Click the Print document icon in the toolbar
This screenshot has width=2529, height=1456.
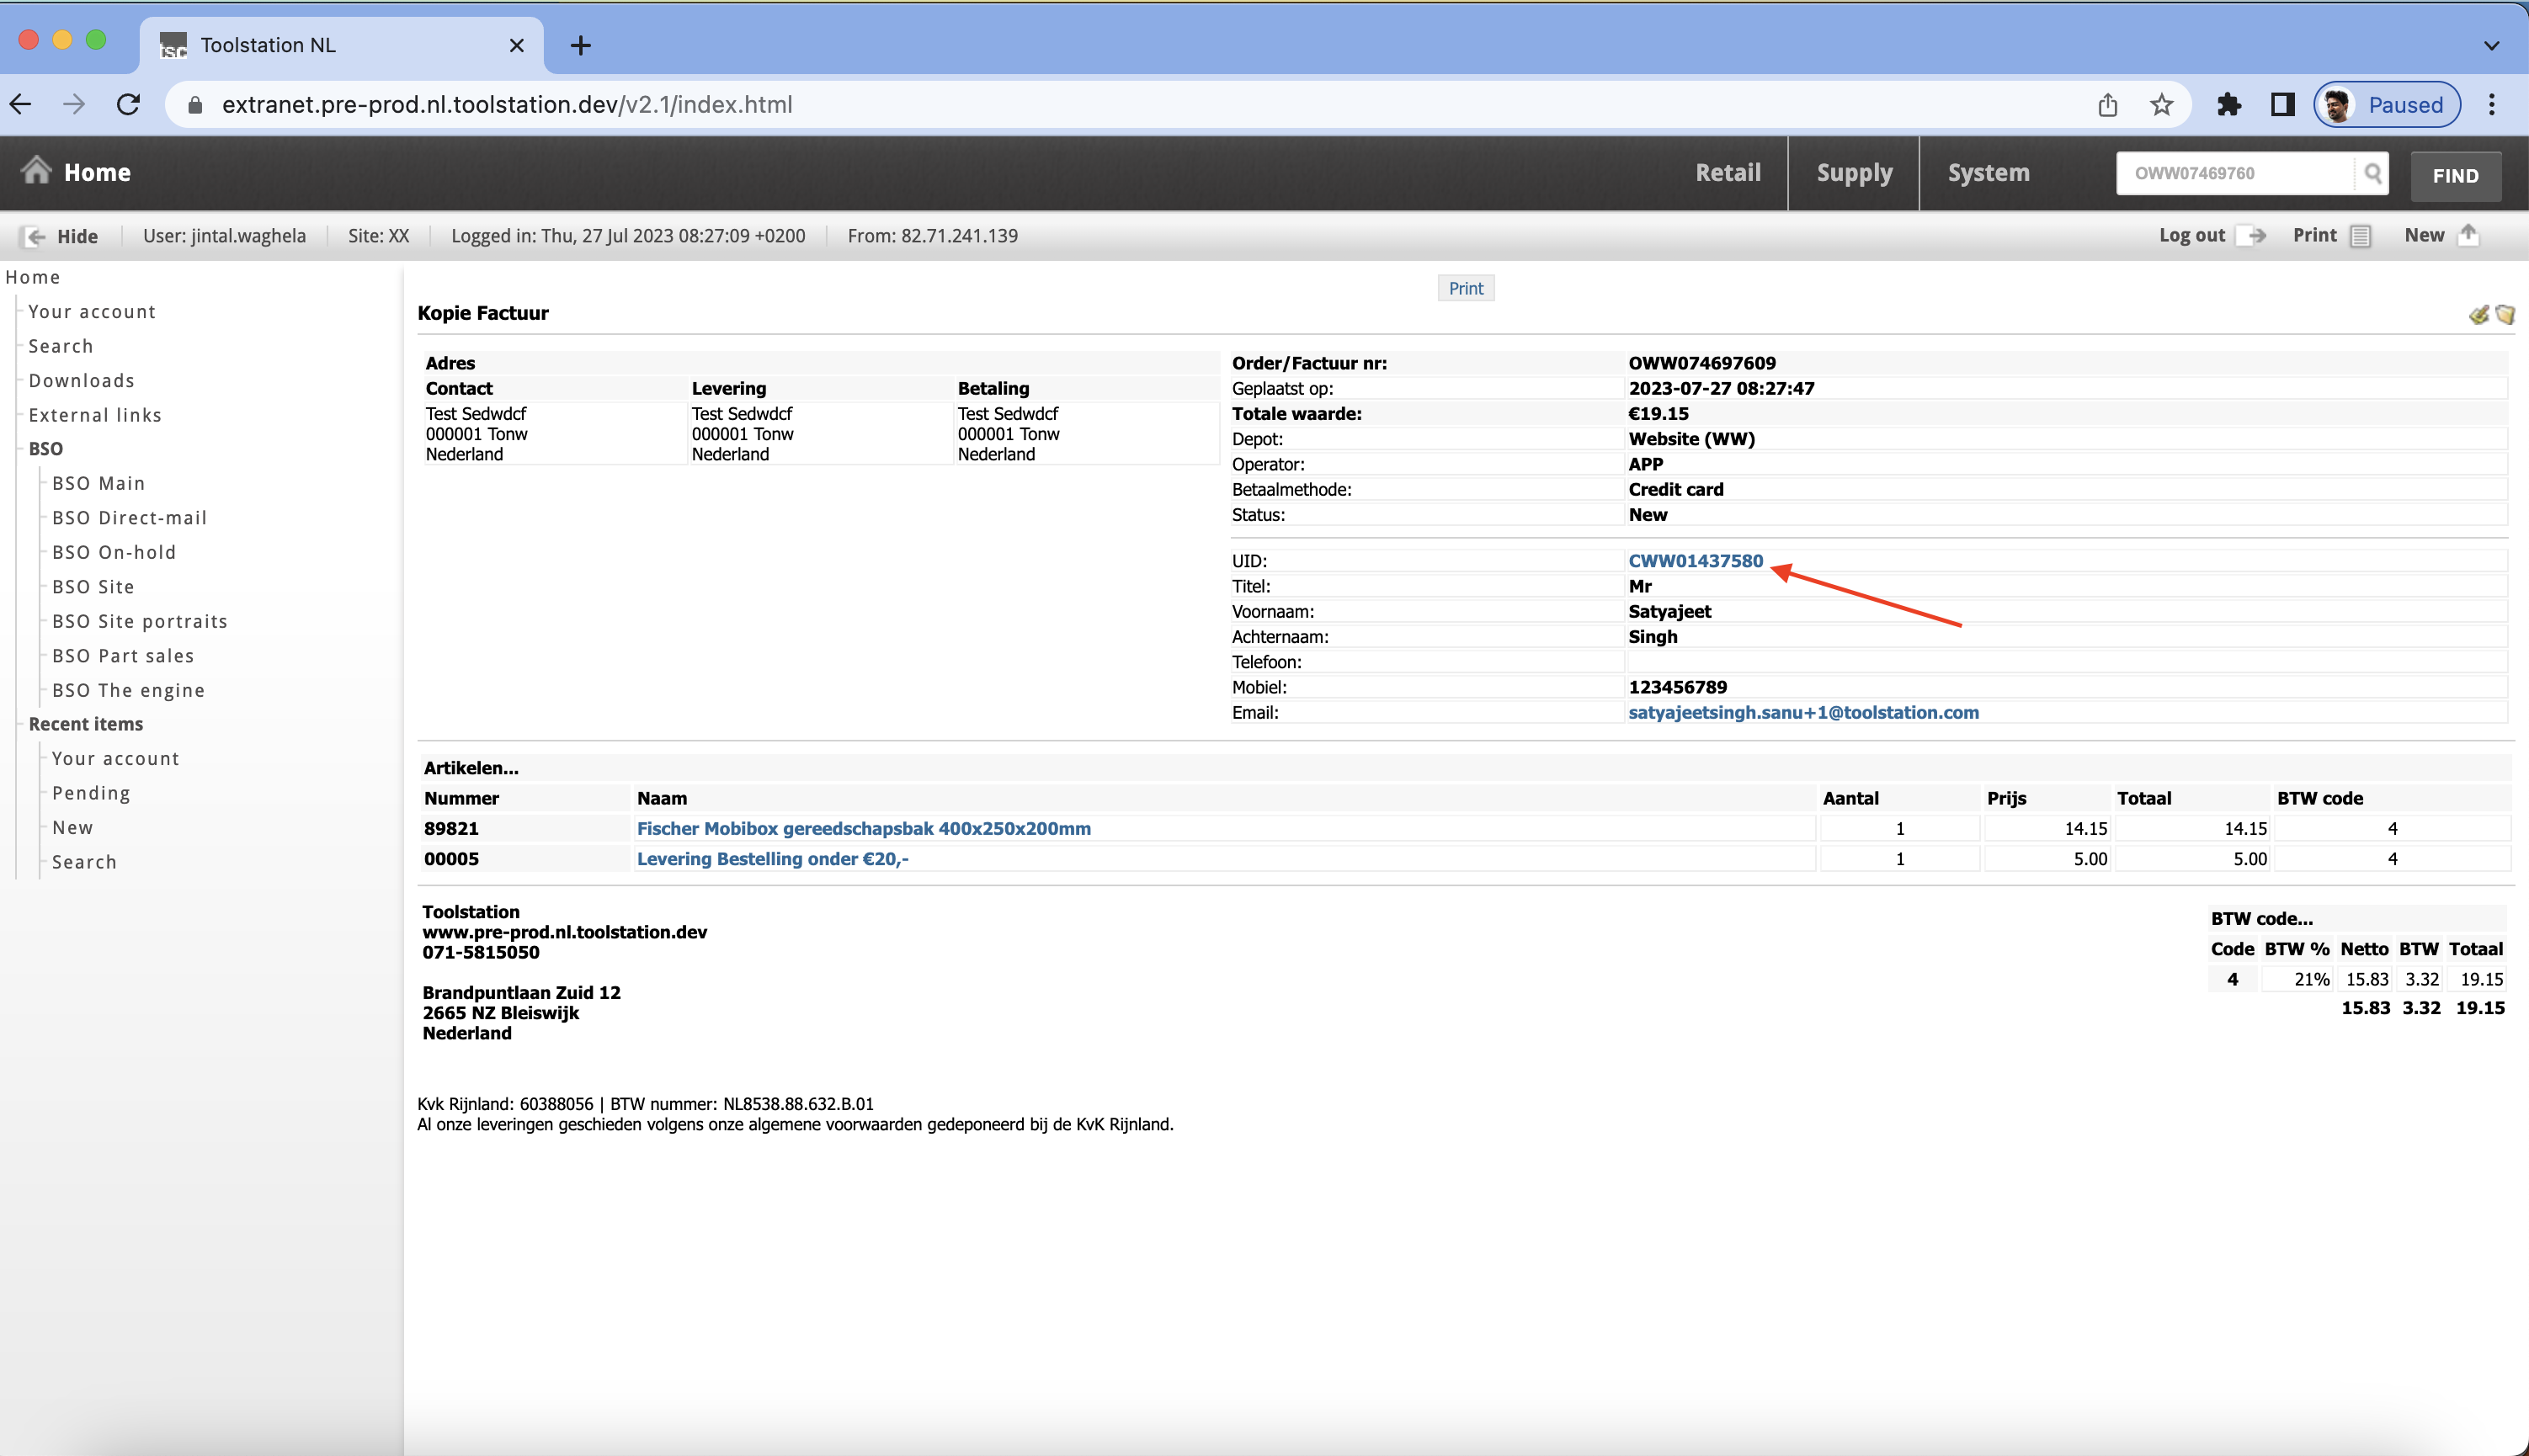point(2359,236)
